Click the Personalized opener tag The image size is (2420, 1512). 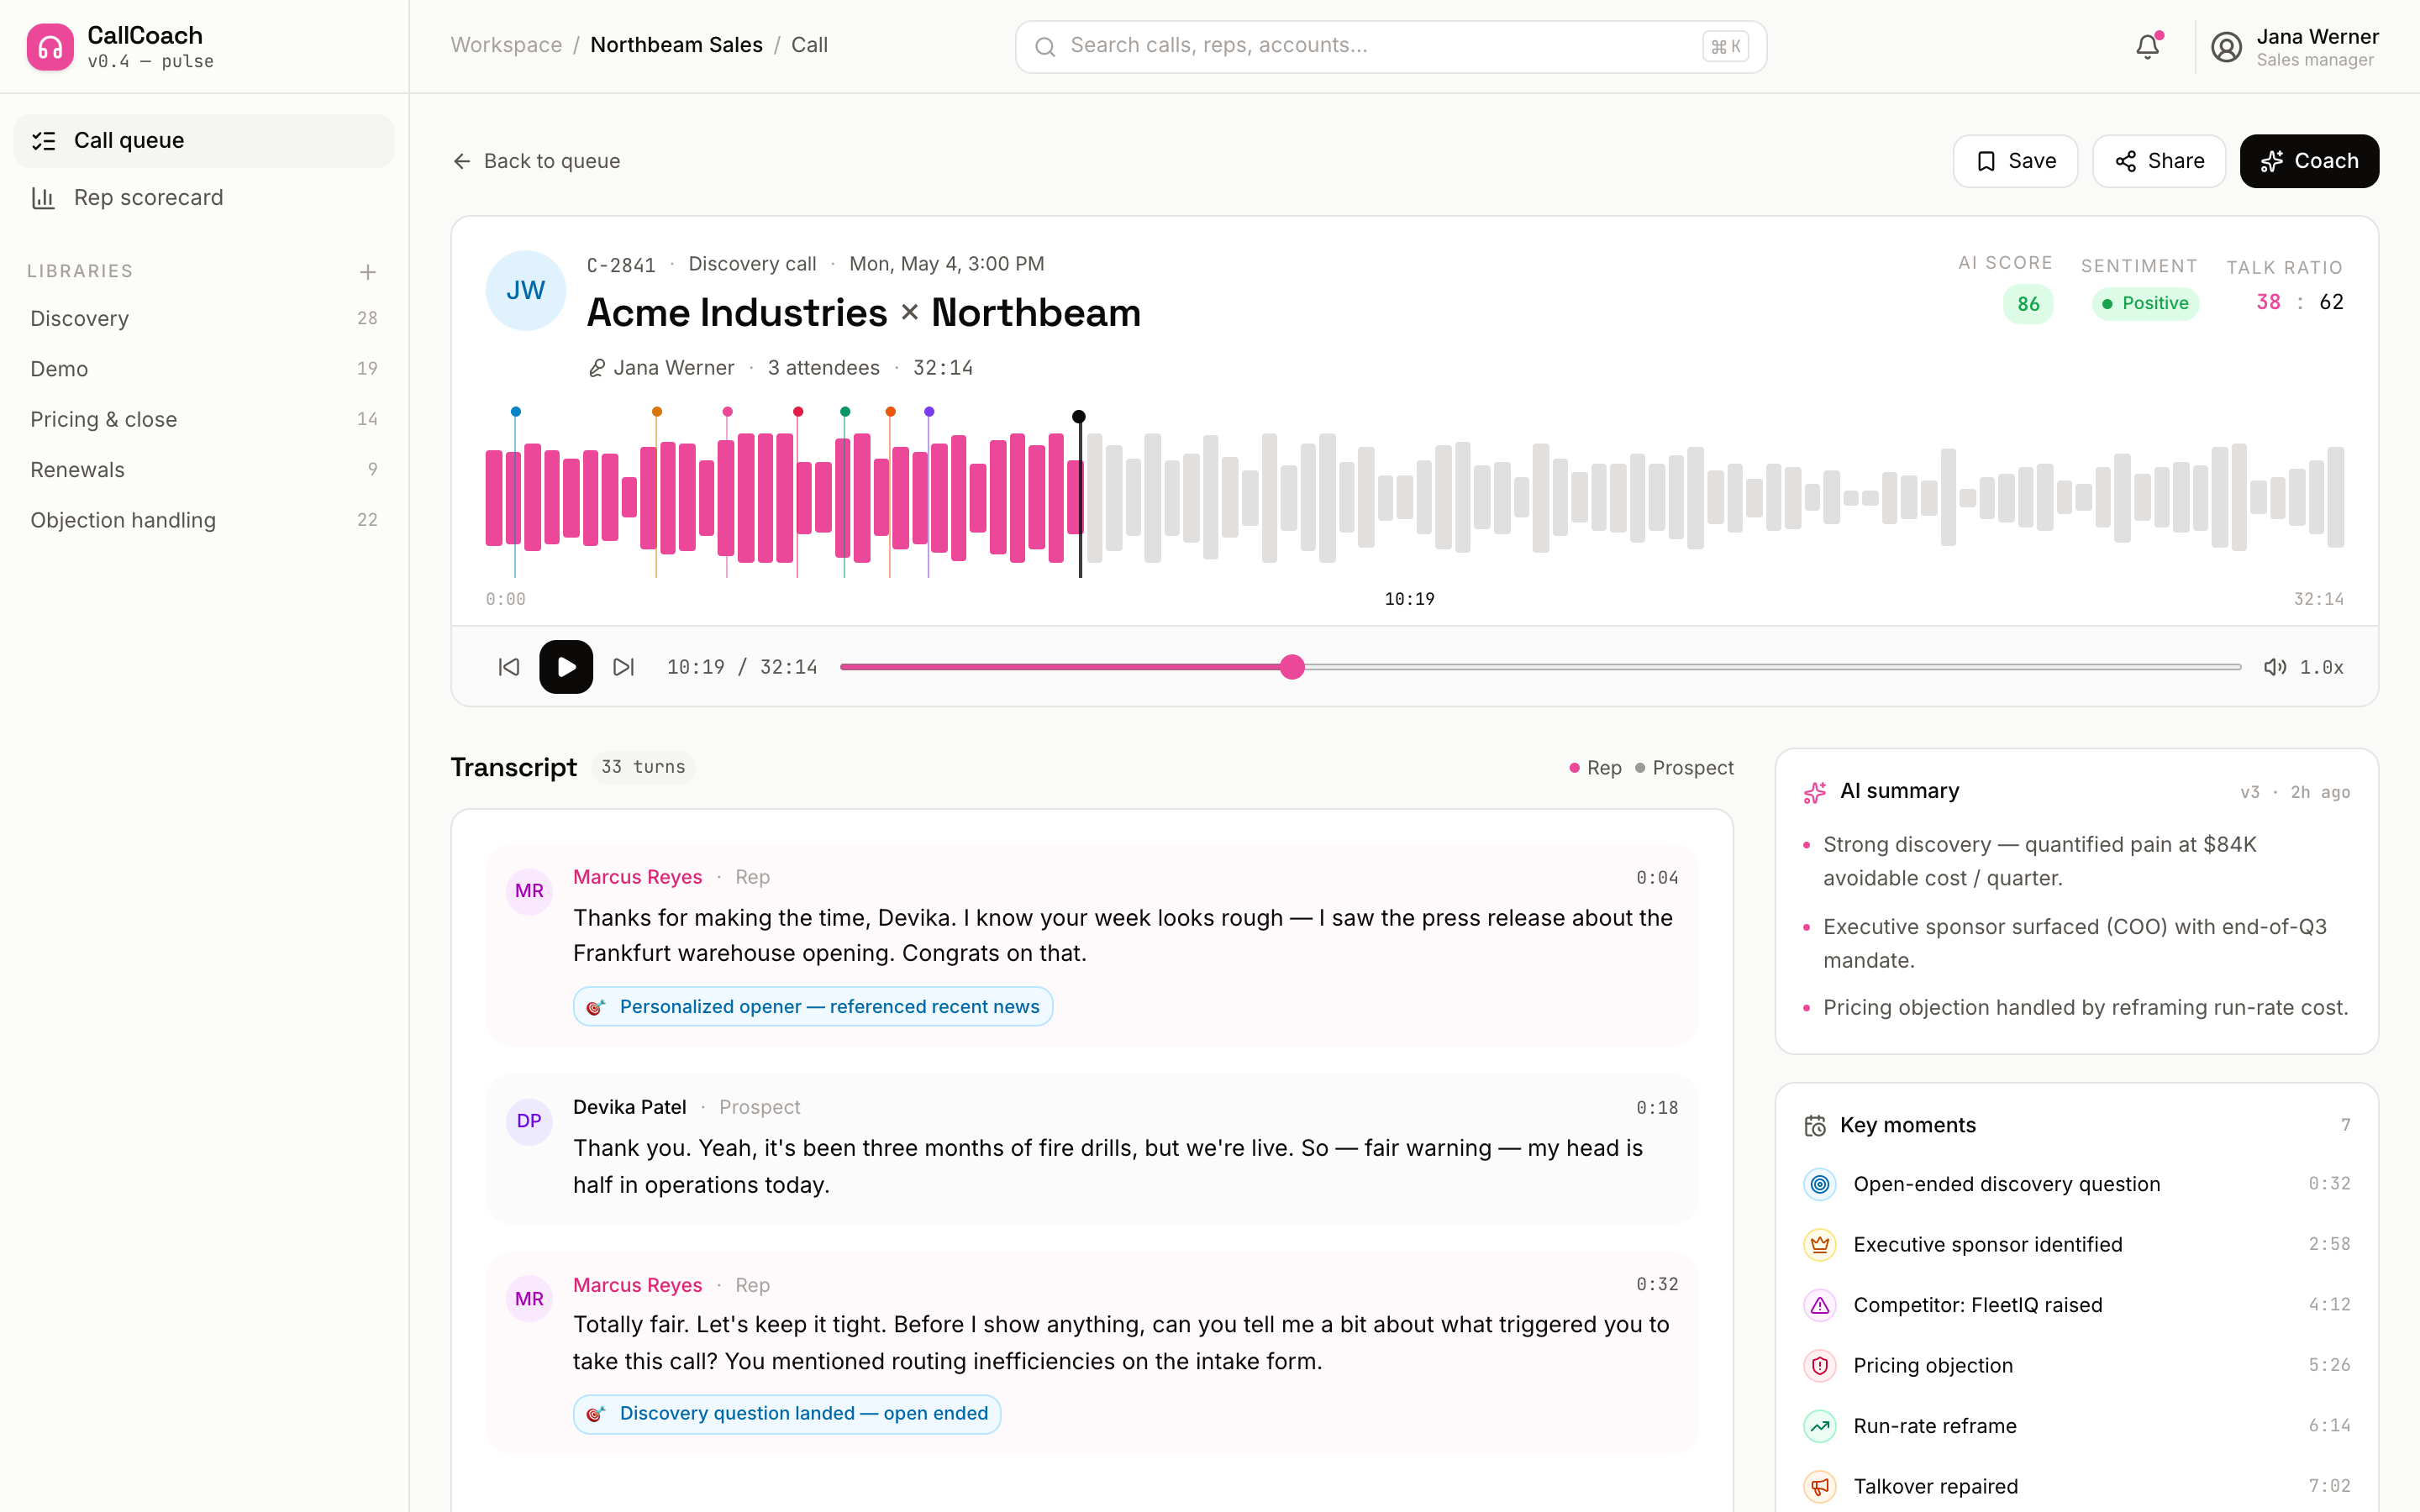[813, 1007]
